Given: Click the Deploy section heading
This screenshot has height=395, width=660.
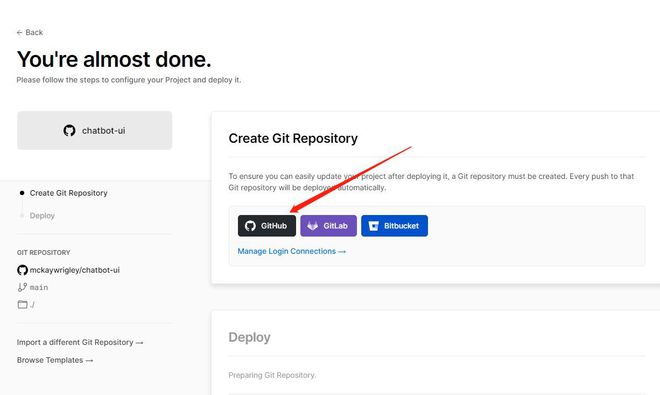Looking at the screenshot, I should tap(249, 337).
